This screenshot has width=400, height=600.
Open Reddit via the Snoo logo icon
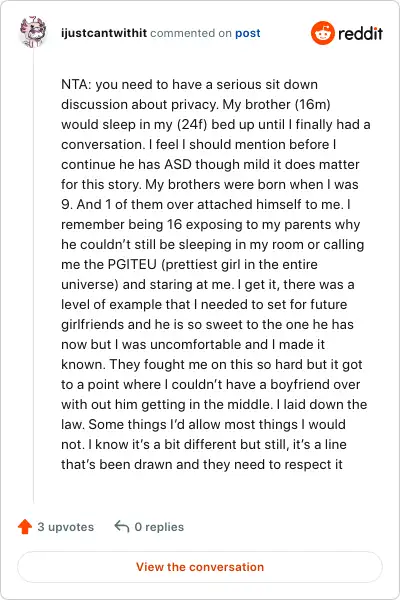pos(322,33)
